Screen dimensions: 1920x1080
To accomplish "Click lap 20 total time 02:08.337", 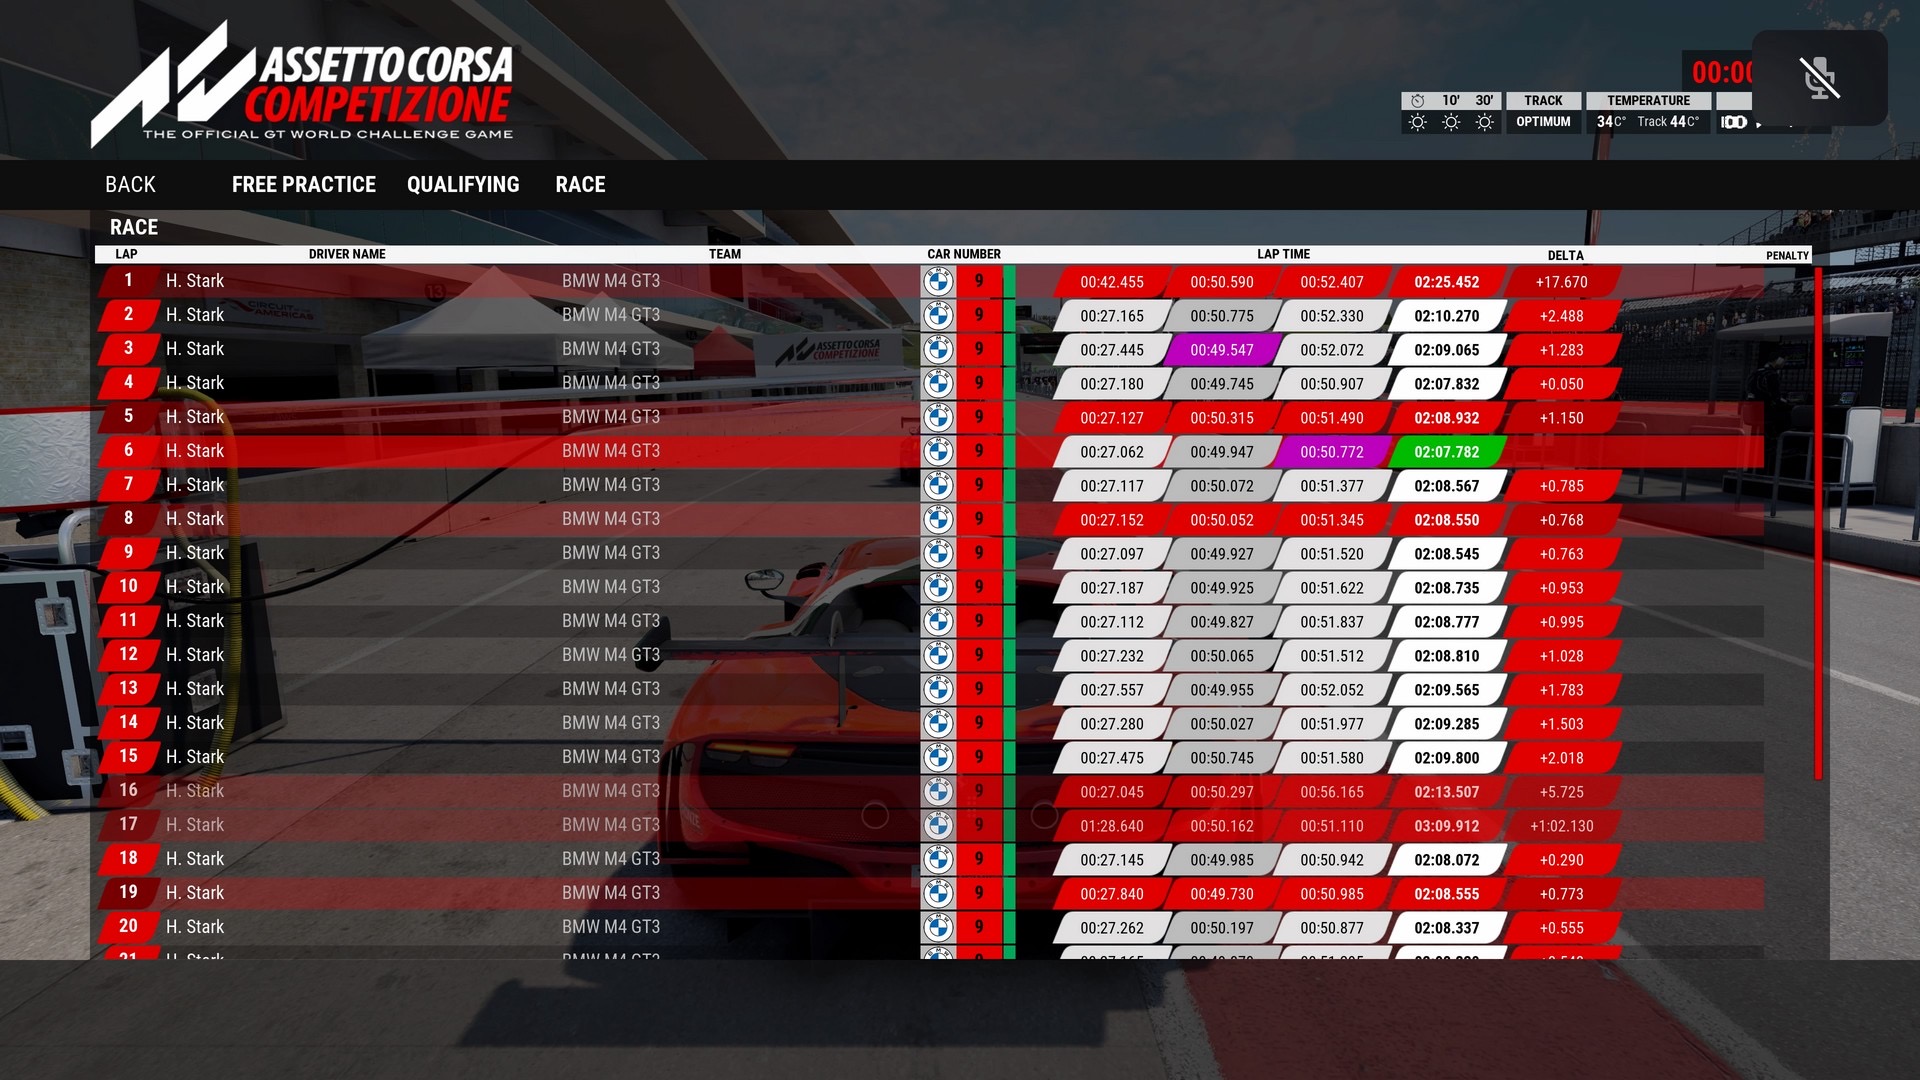I will [x=1446, y=928].
